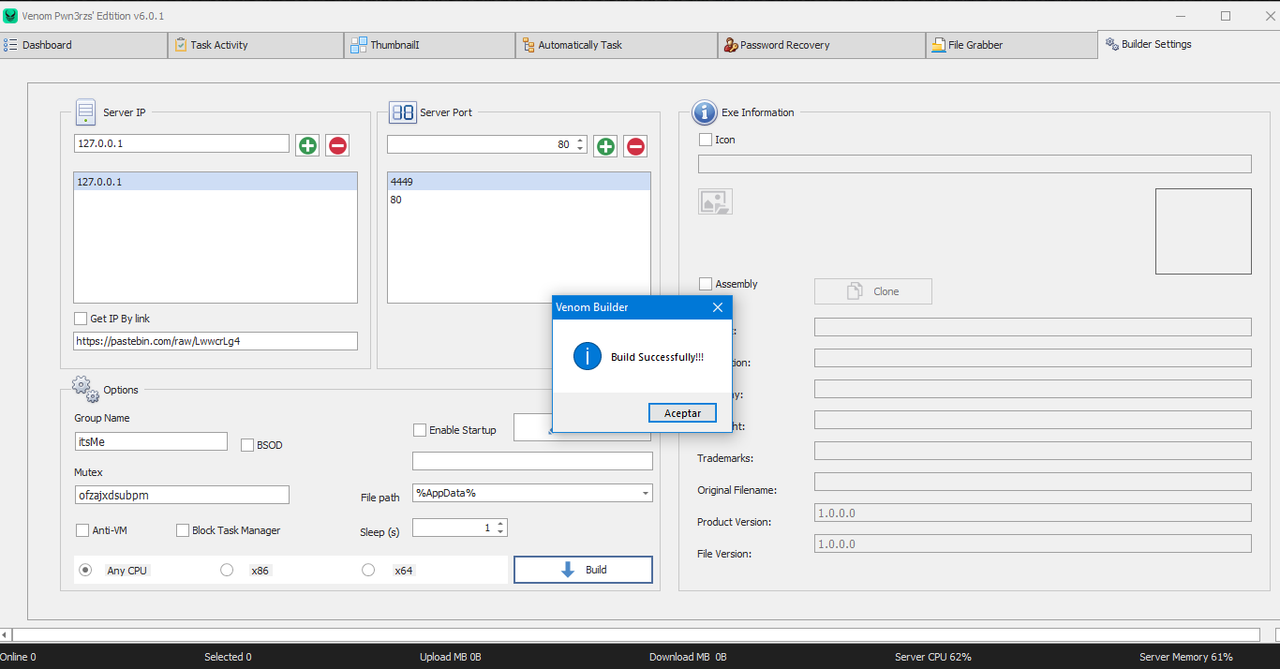Click the Selected 0 status bar entry
Viewport: 1280px width, 669px height.
pyautogui.click(x=228, y=657)
